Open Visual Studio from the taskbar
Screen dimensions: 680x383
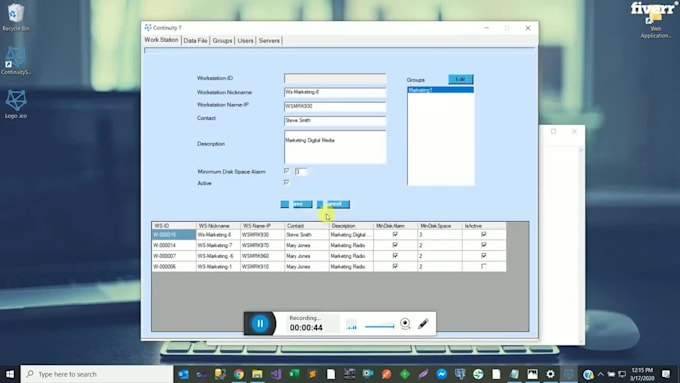[x=276, y=374]
